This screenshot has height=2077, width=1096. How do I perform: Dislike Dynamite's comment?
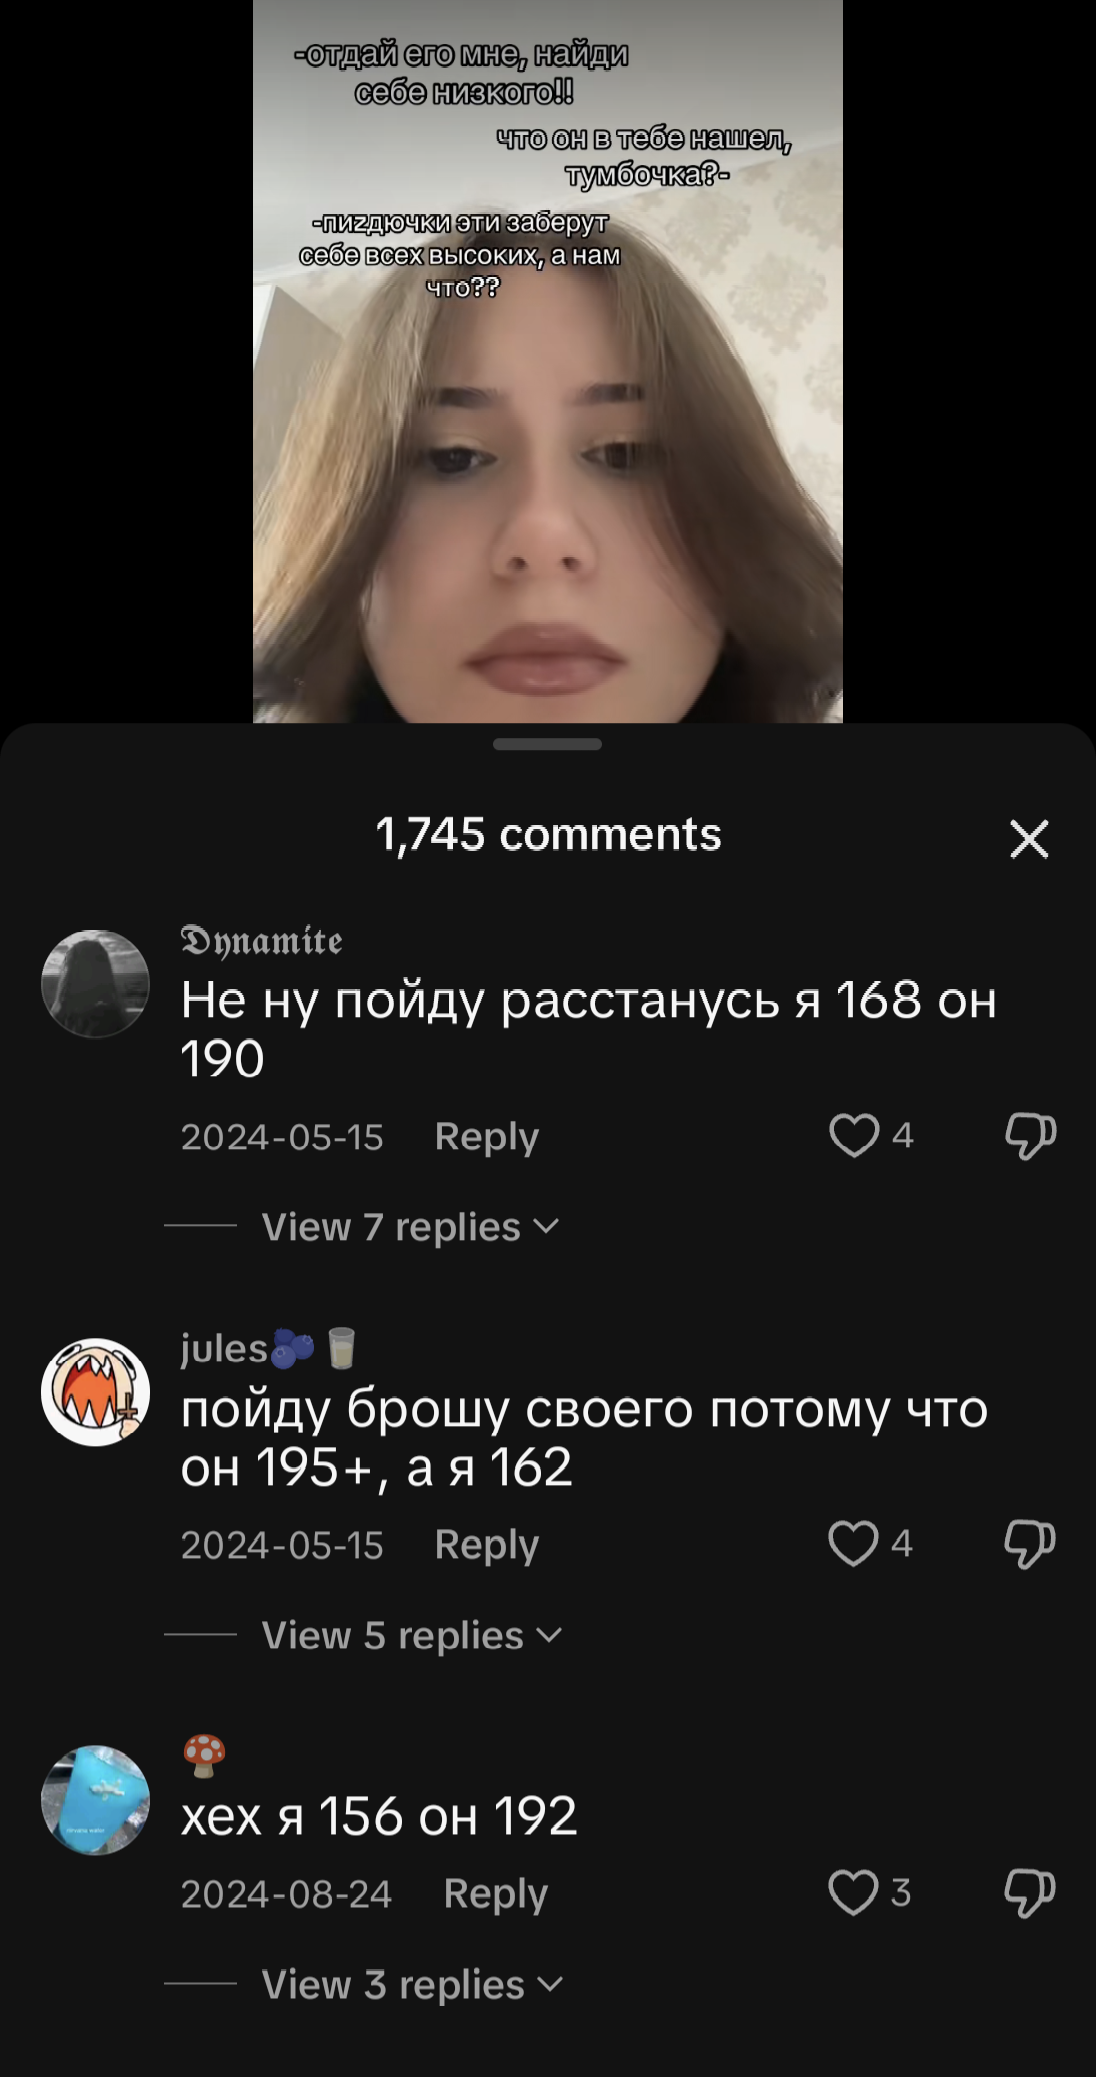tap(1030, 1136)
